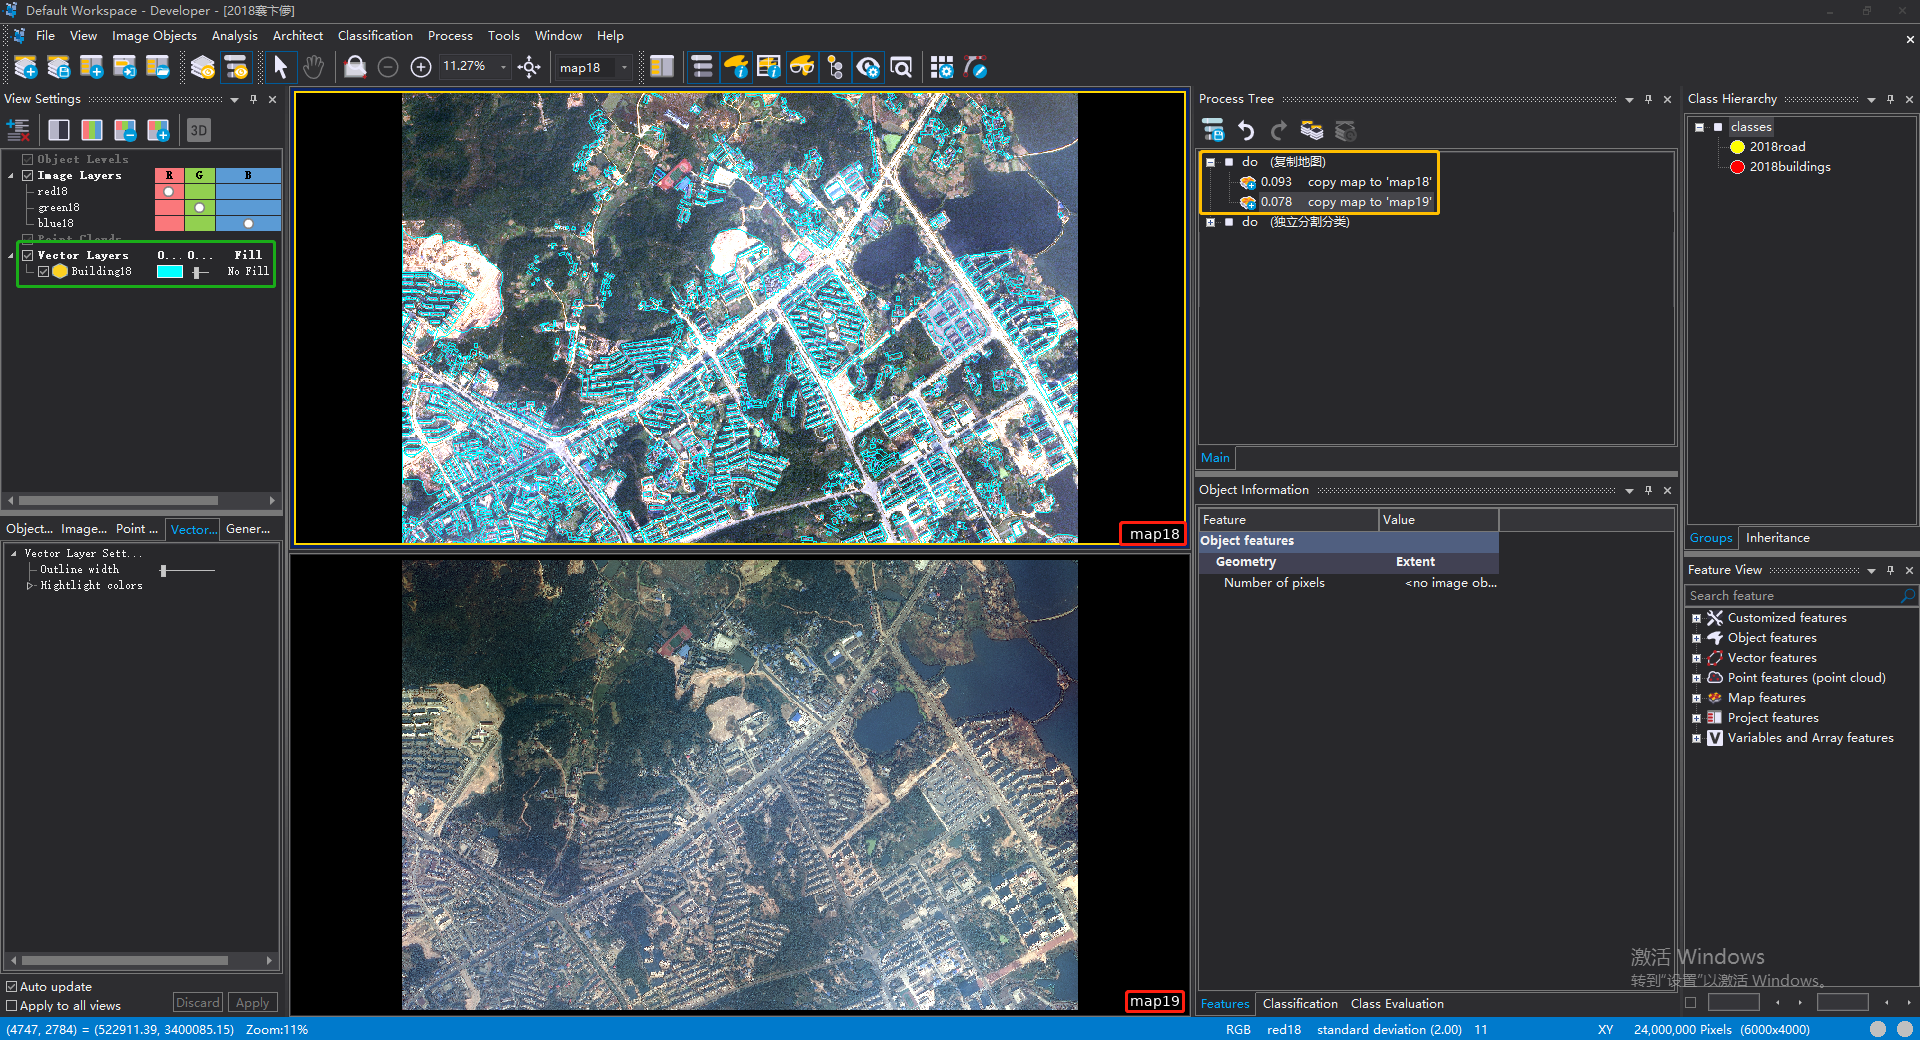Select 'copy map to map18' process
The height and width of the screenshot is (1040, 1920).
(1368, 182)
